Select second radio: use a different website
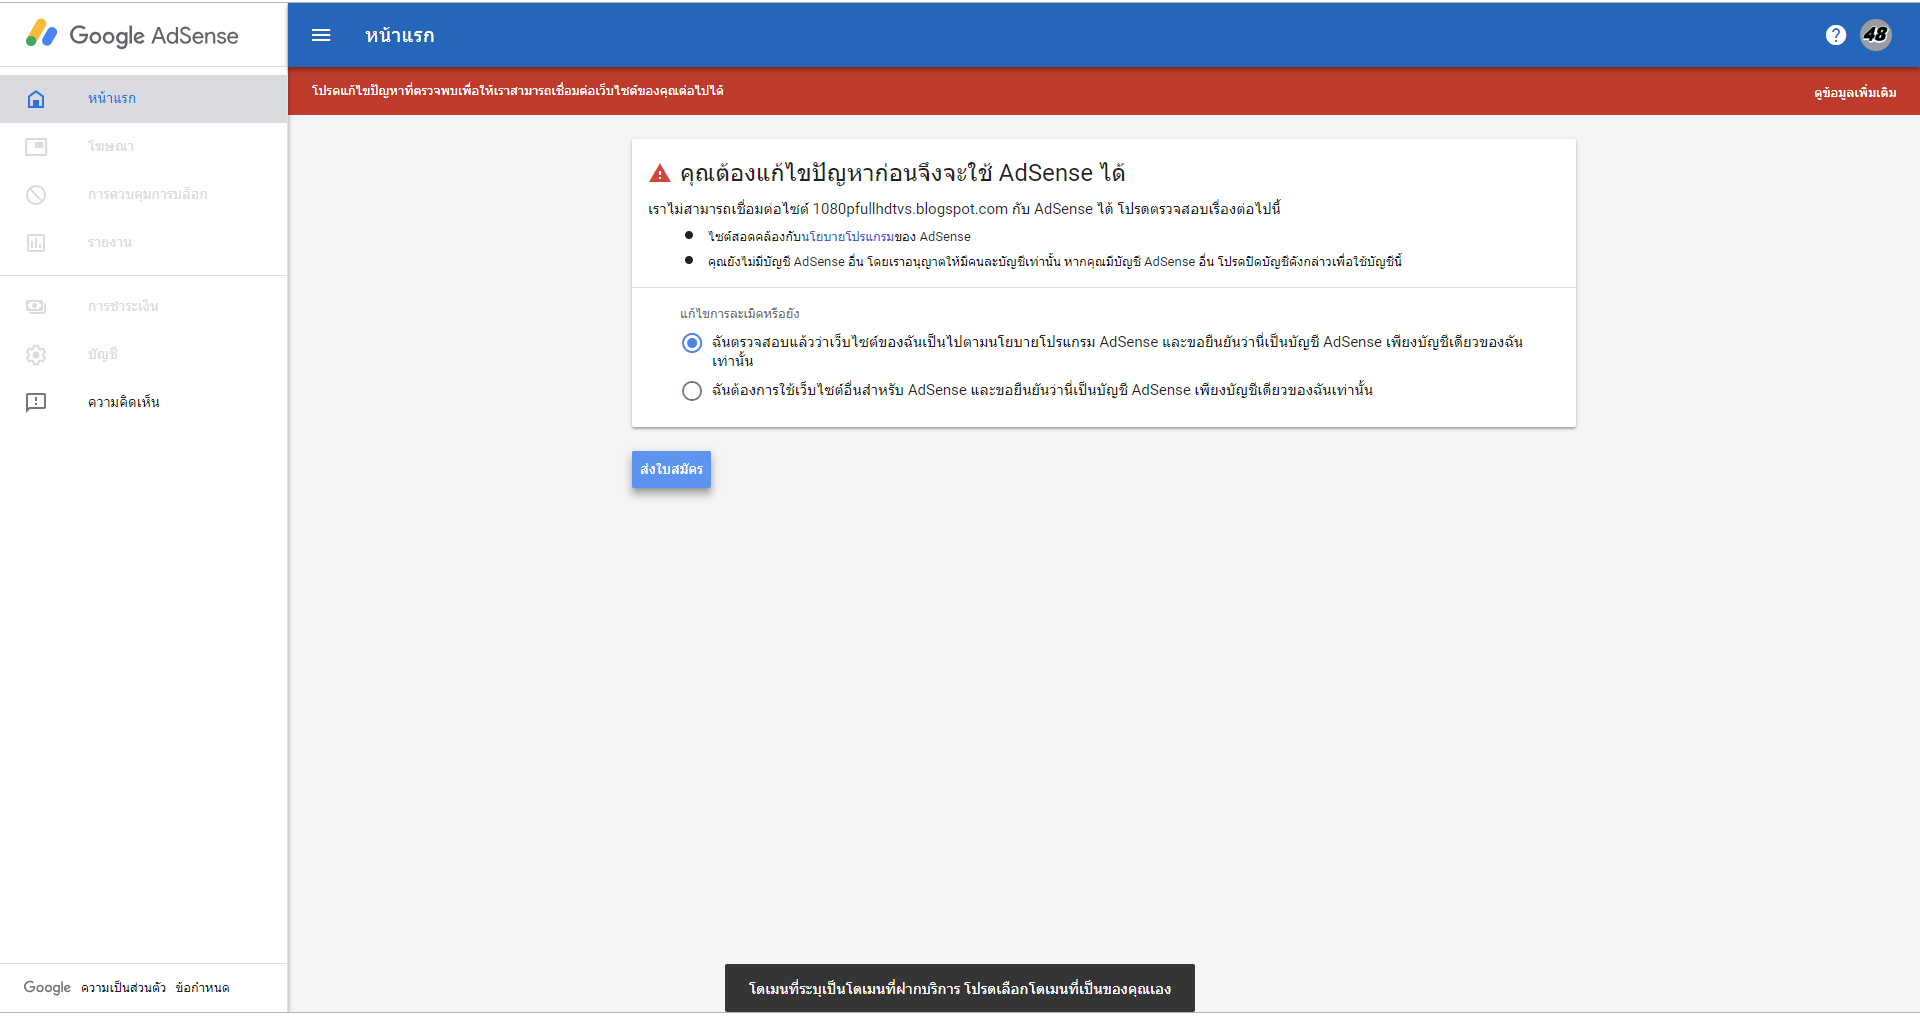 [x=692, y=391]
